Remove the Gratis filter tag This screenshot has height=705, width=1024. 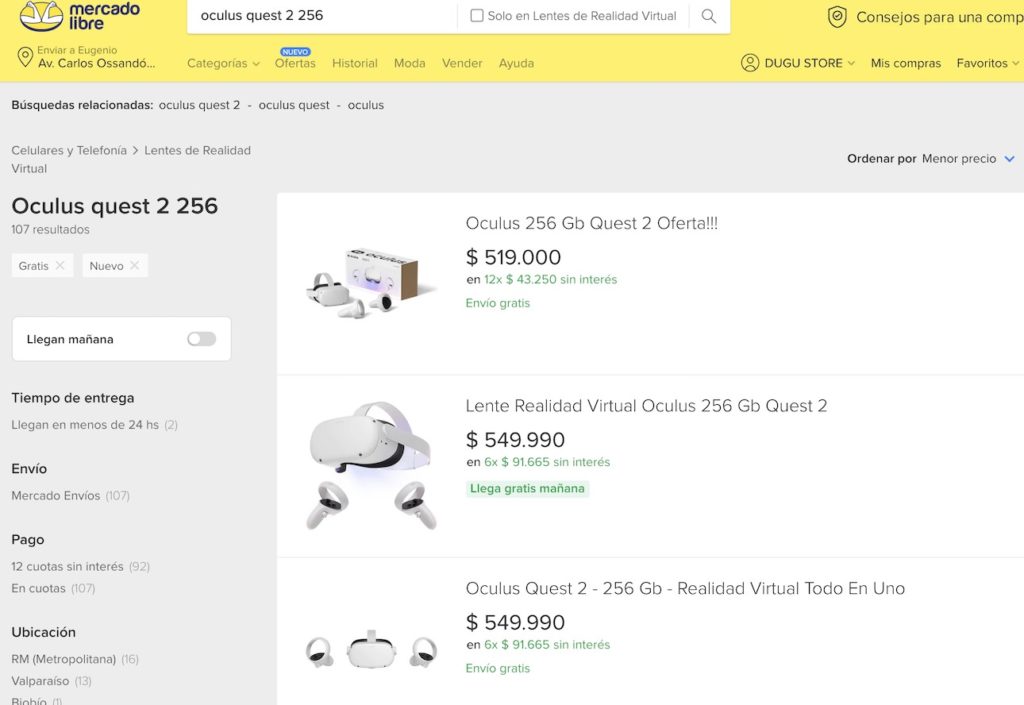(60, 266)
